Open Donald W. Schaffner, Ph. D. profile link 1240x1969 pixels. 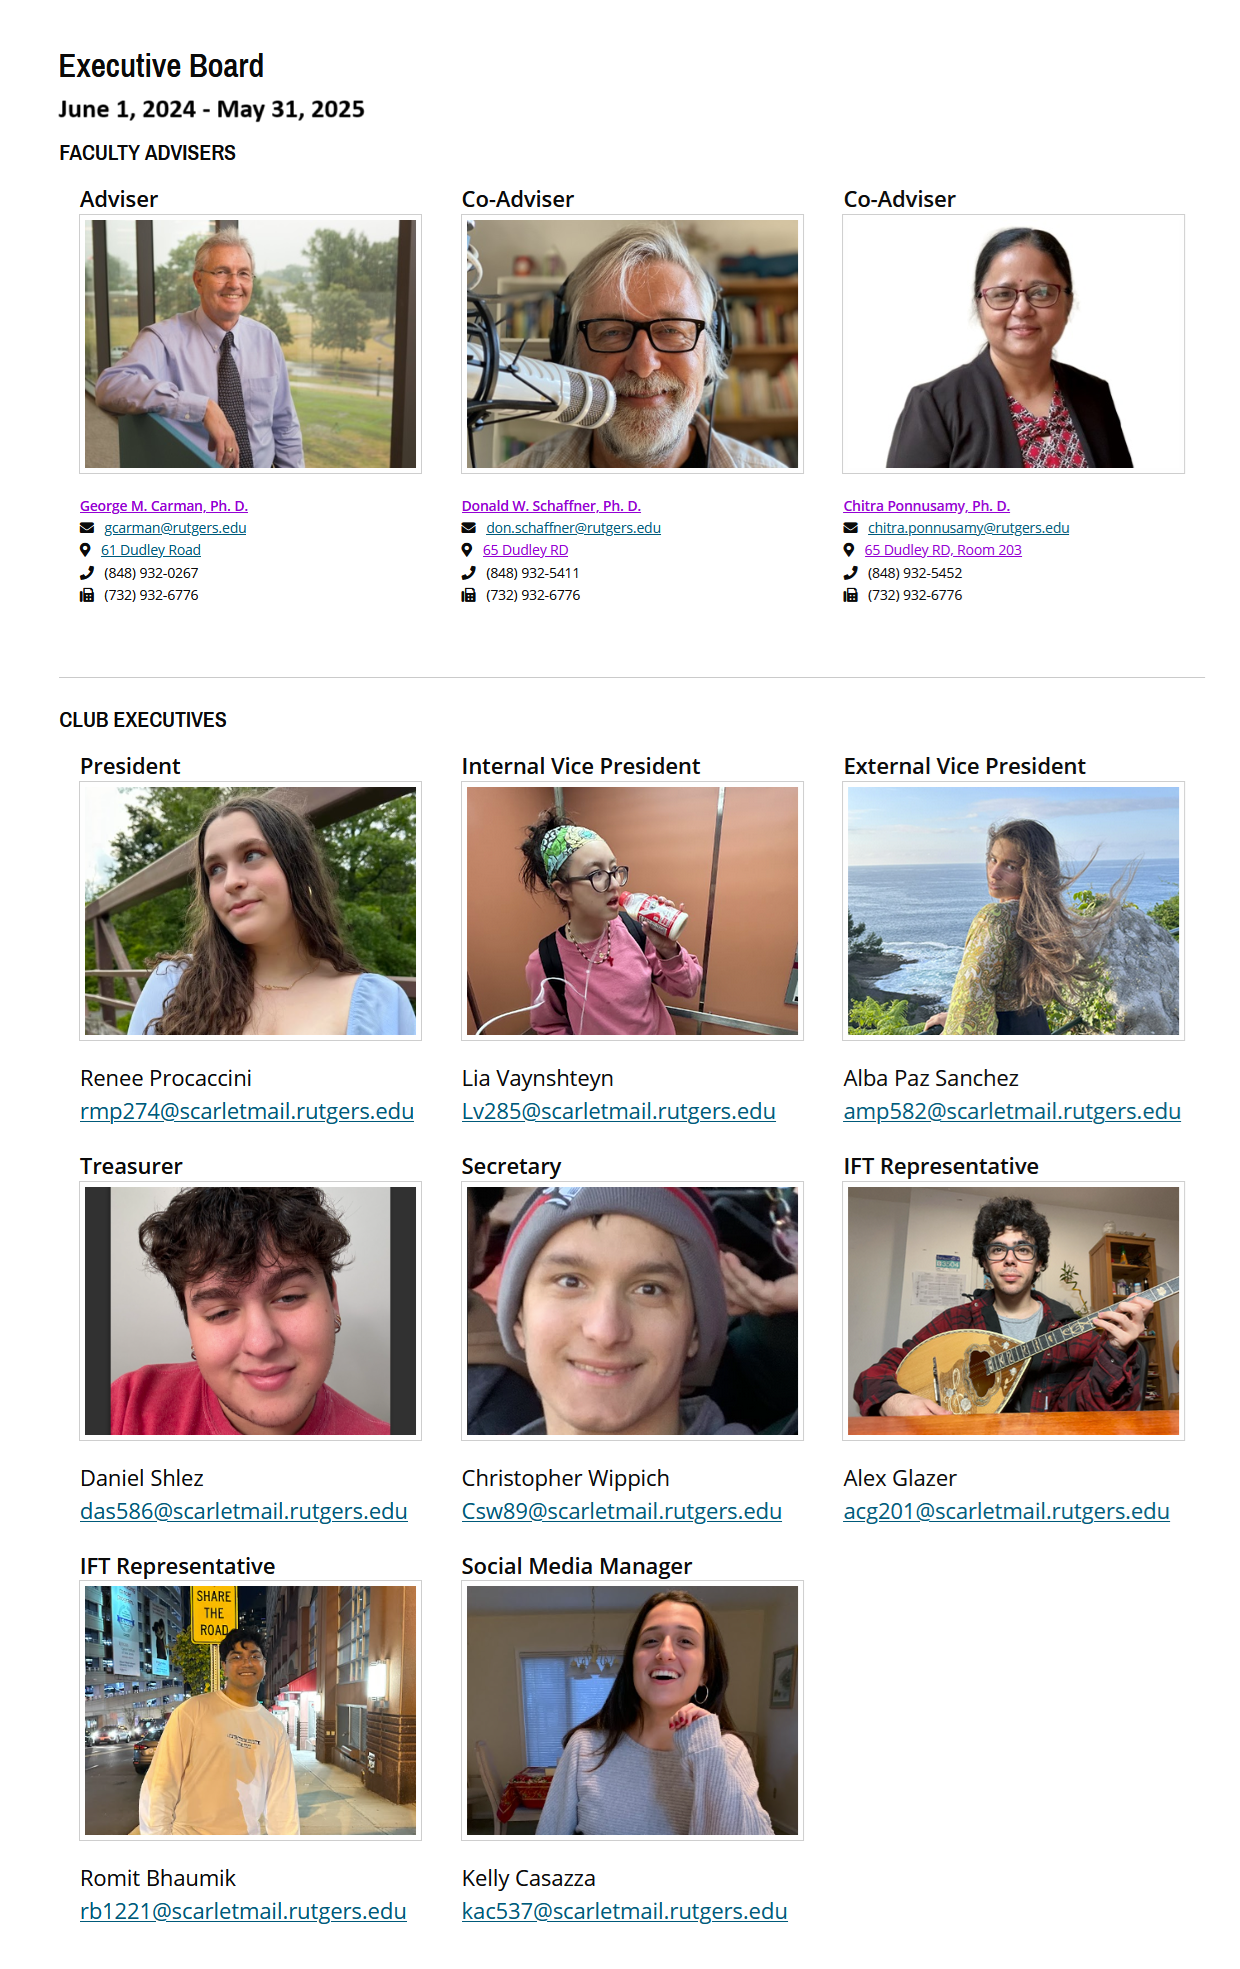551,506
